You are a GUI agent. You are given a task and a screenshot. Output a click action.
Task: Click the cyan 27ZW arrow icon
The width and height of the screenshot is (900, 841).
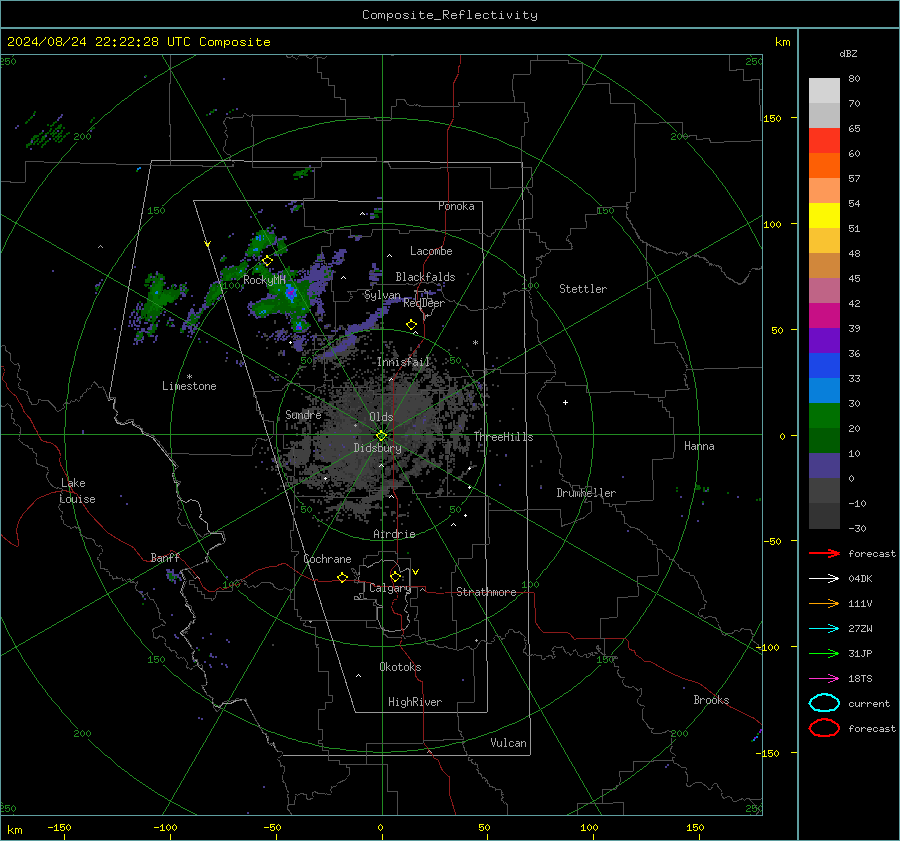tap(824, 629)
